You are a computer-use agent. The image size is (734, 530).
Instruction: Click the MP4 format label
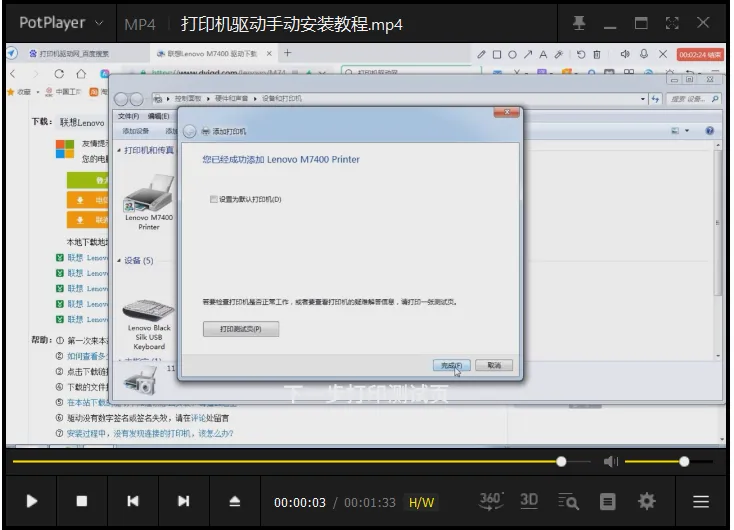(139, 24)
